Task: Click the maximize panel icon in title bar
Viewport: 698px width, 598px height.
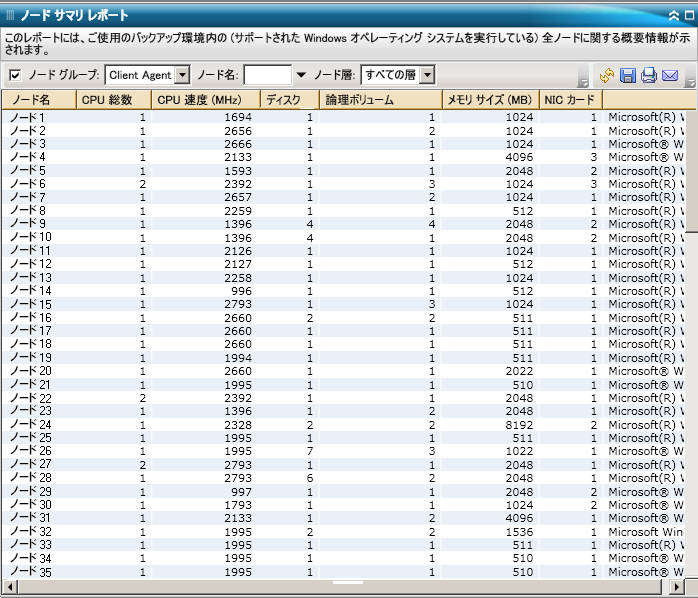Action: click(x=689, y=16)
